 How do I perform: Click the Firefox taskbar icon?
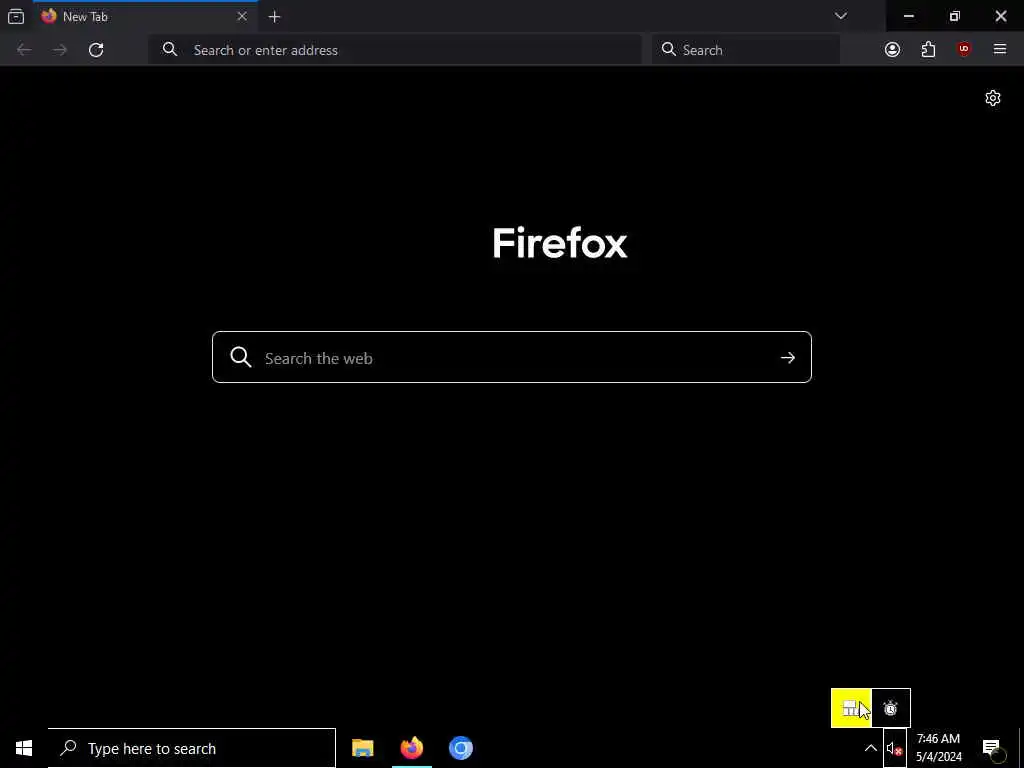click(x=411, y=748)
